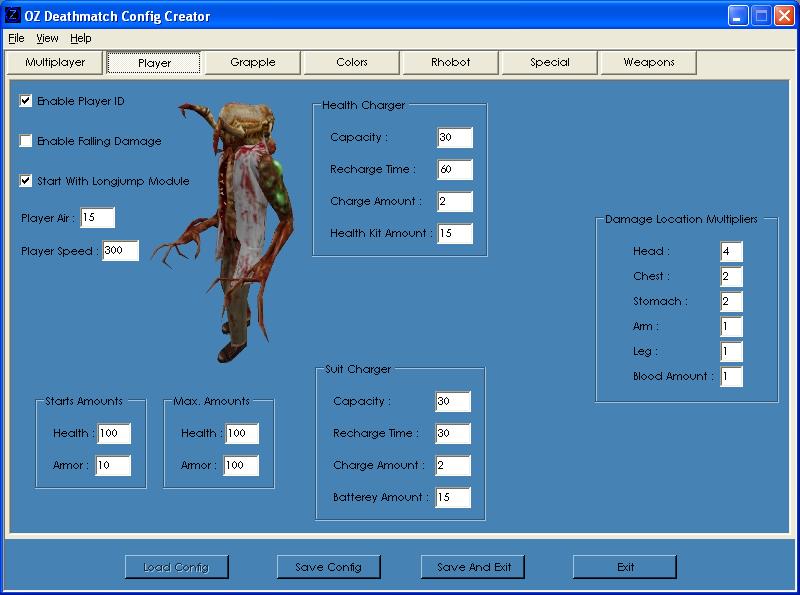Open the View menu

coord(47,38)
